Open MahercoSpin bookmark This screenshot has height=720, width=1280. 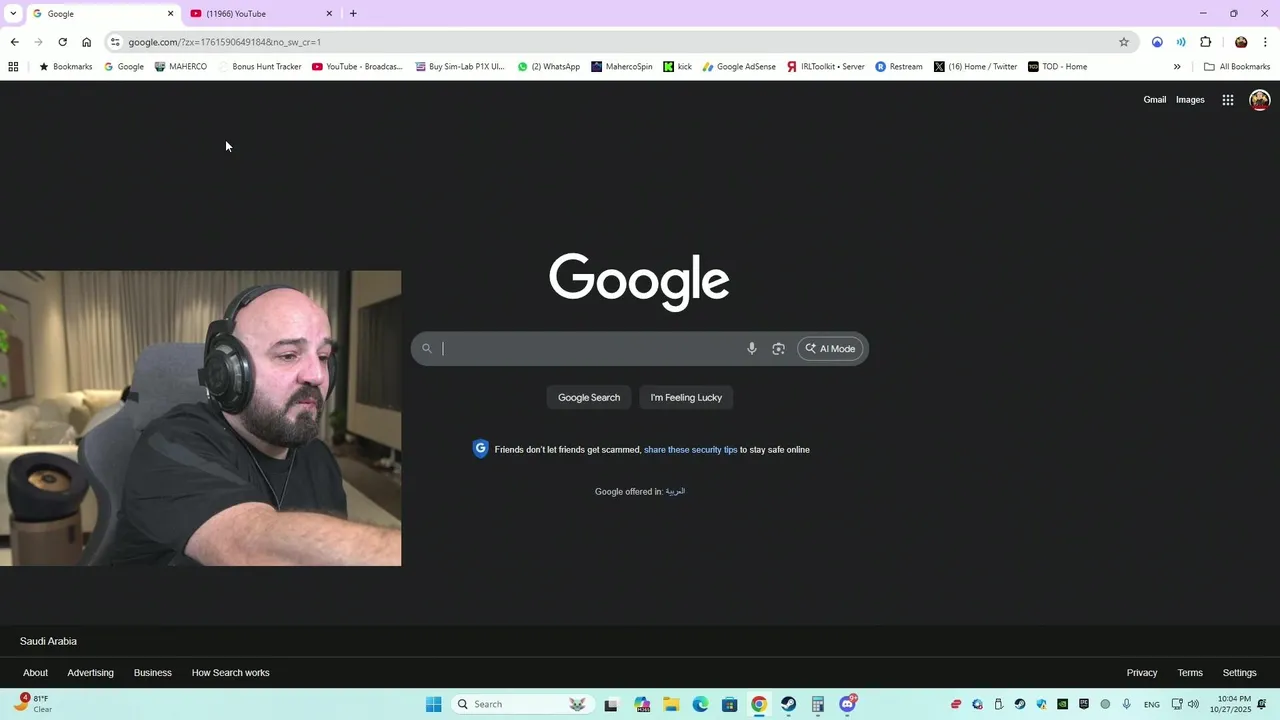click(x=621, y=67)
